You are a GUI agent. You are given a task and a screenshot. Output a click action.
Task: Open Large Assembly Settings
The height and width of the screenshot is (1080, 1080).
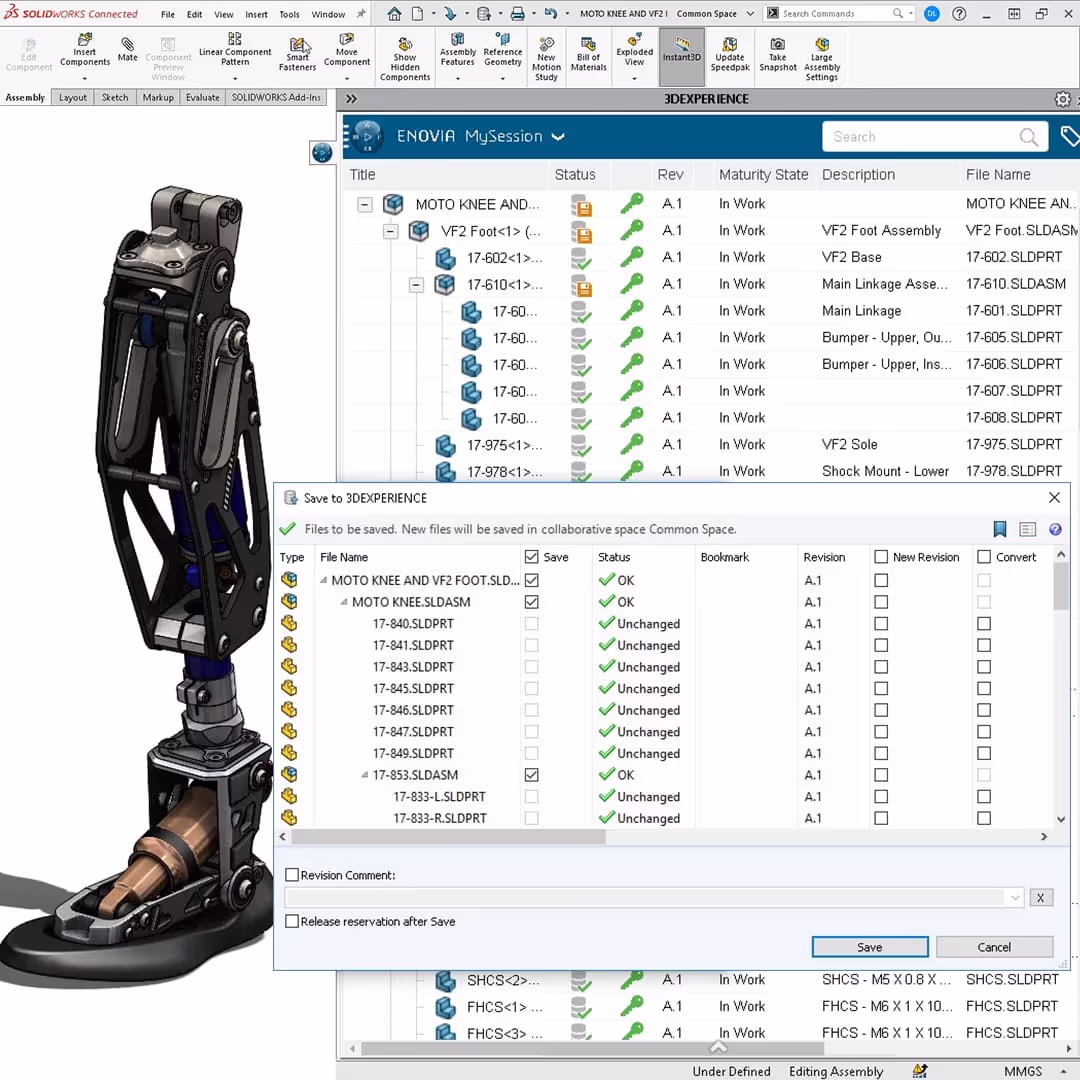point(822,59)
